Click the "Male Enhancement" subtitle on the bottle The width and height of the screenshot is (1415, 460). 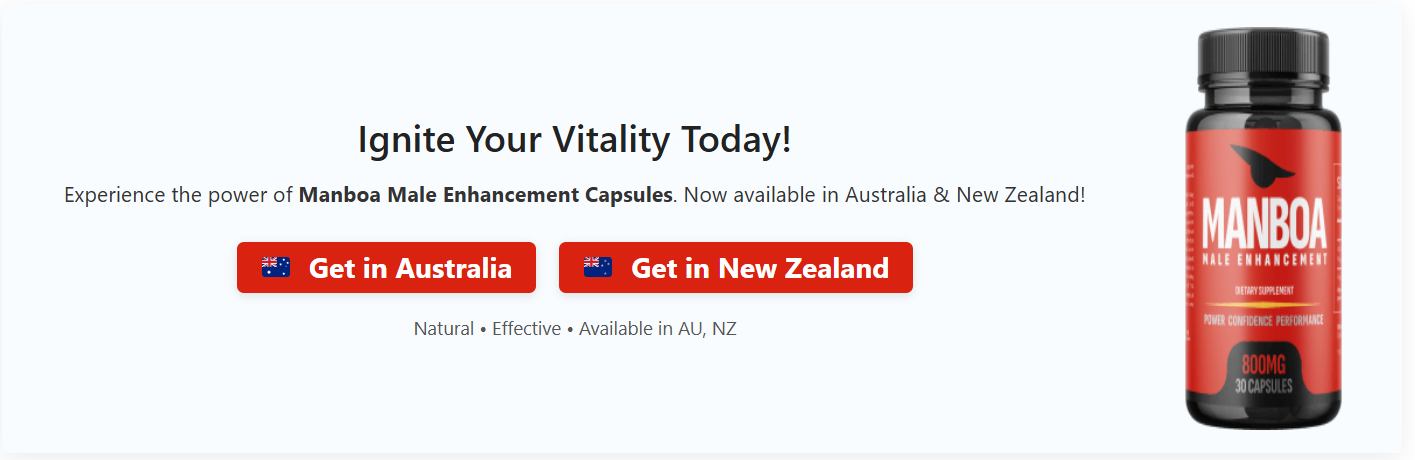(1264, 260)
